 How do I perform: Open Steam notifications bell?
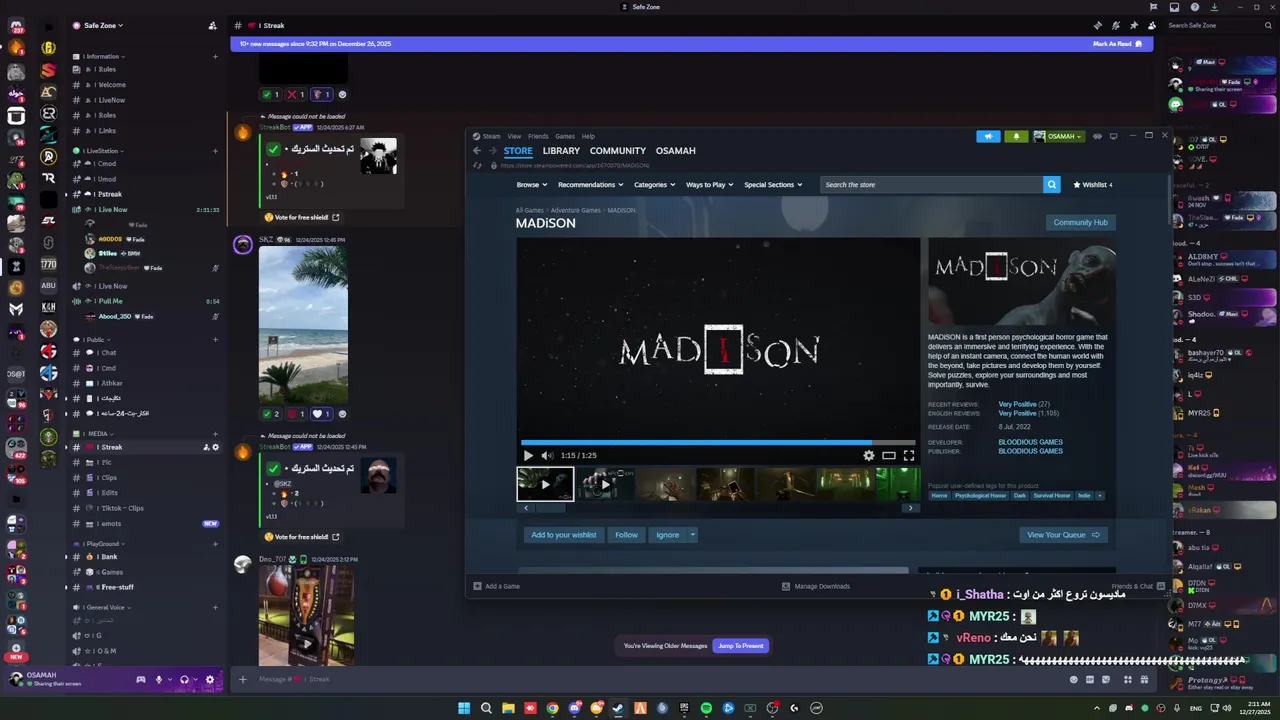pos(1017,136)
